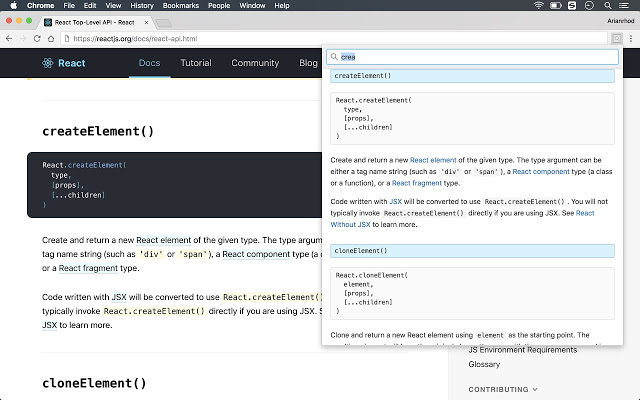Open the Window menu
640x400 pixels.
tap(252, 5)
